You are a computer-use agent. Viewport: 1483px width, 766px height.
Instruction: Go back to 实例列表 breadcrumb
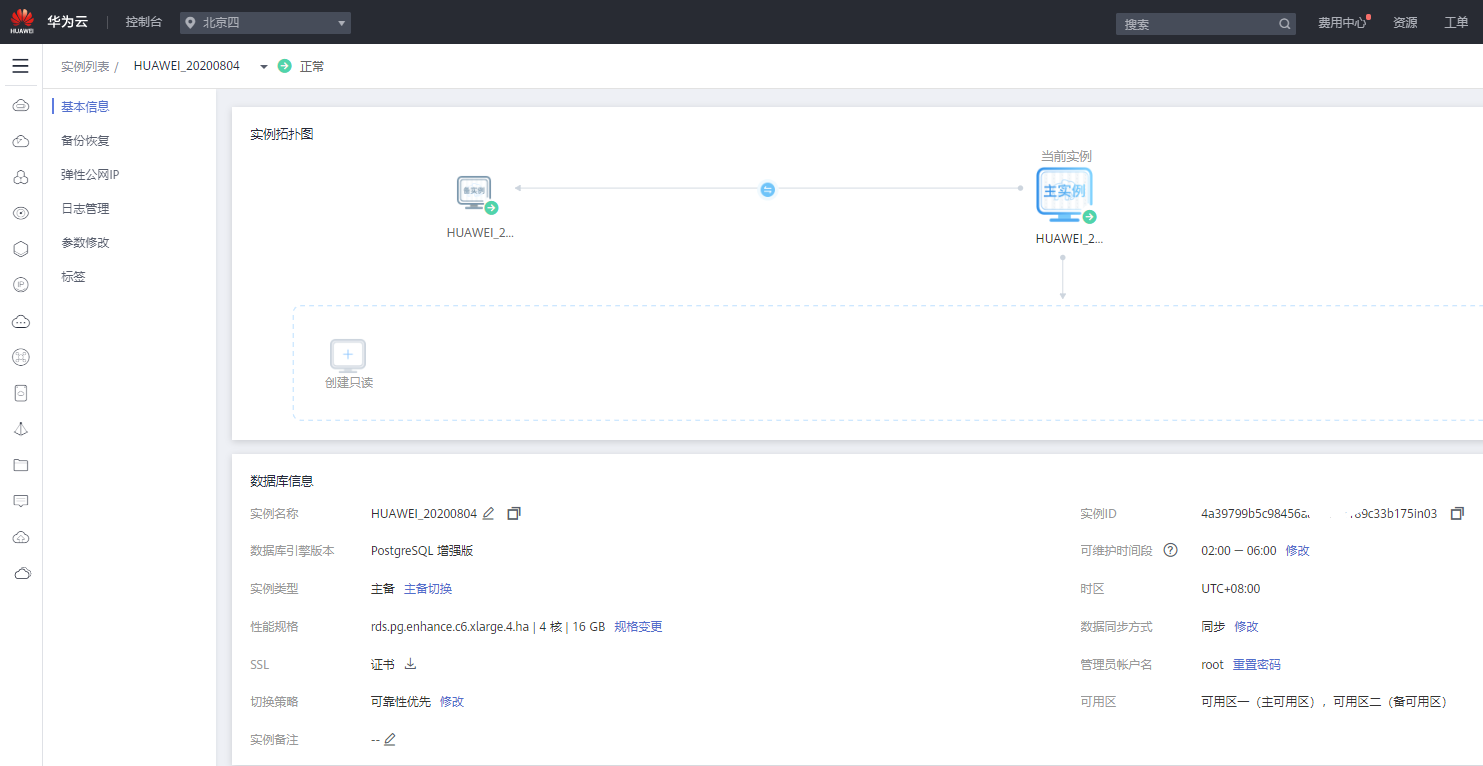(x=85, y=66)
